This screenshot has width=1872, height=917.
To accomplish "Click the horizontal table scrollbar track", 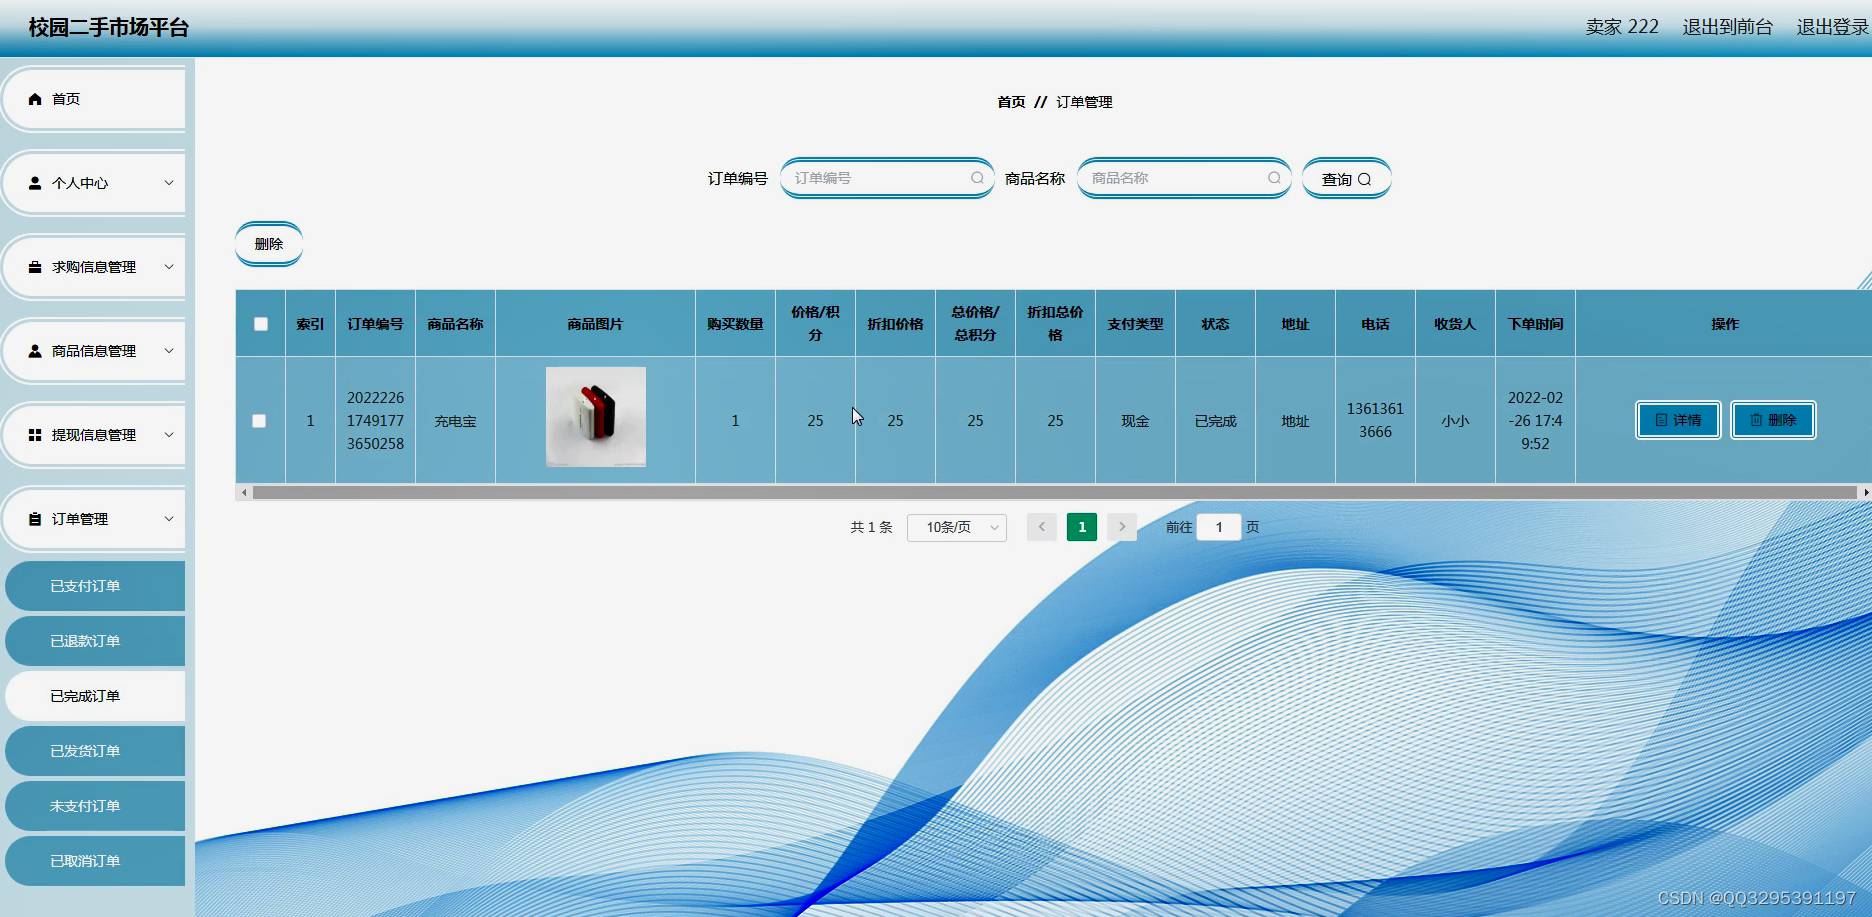I will click(x=1054, y=492).
